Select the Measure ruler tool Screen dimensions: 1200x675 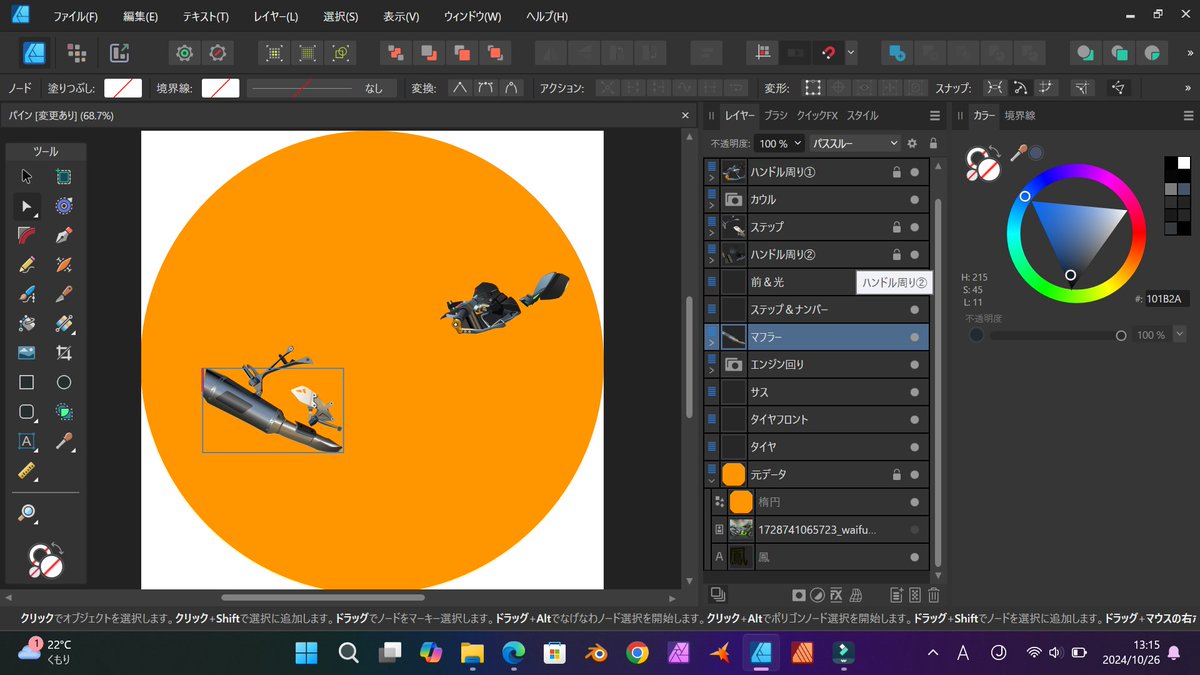[27, 470]
